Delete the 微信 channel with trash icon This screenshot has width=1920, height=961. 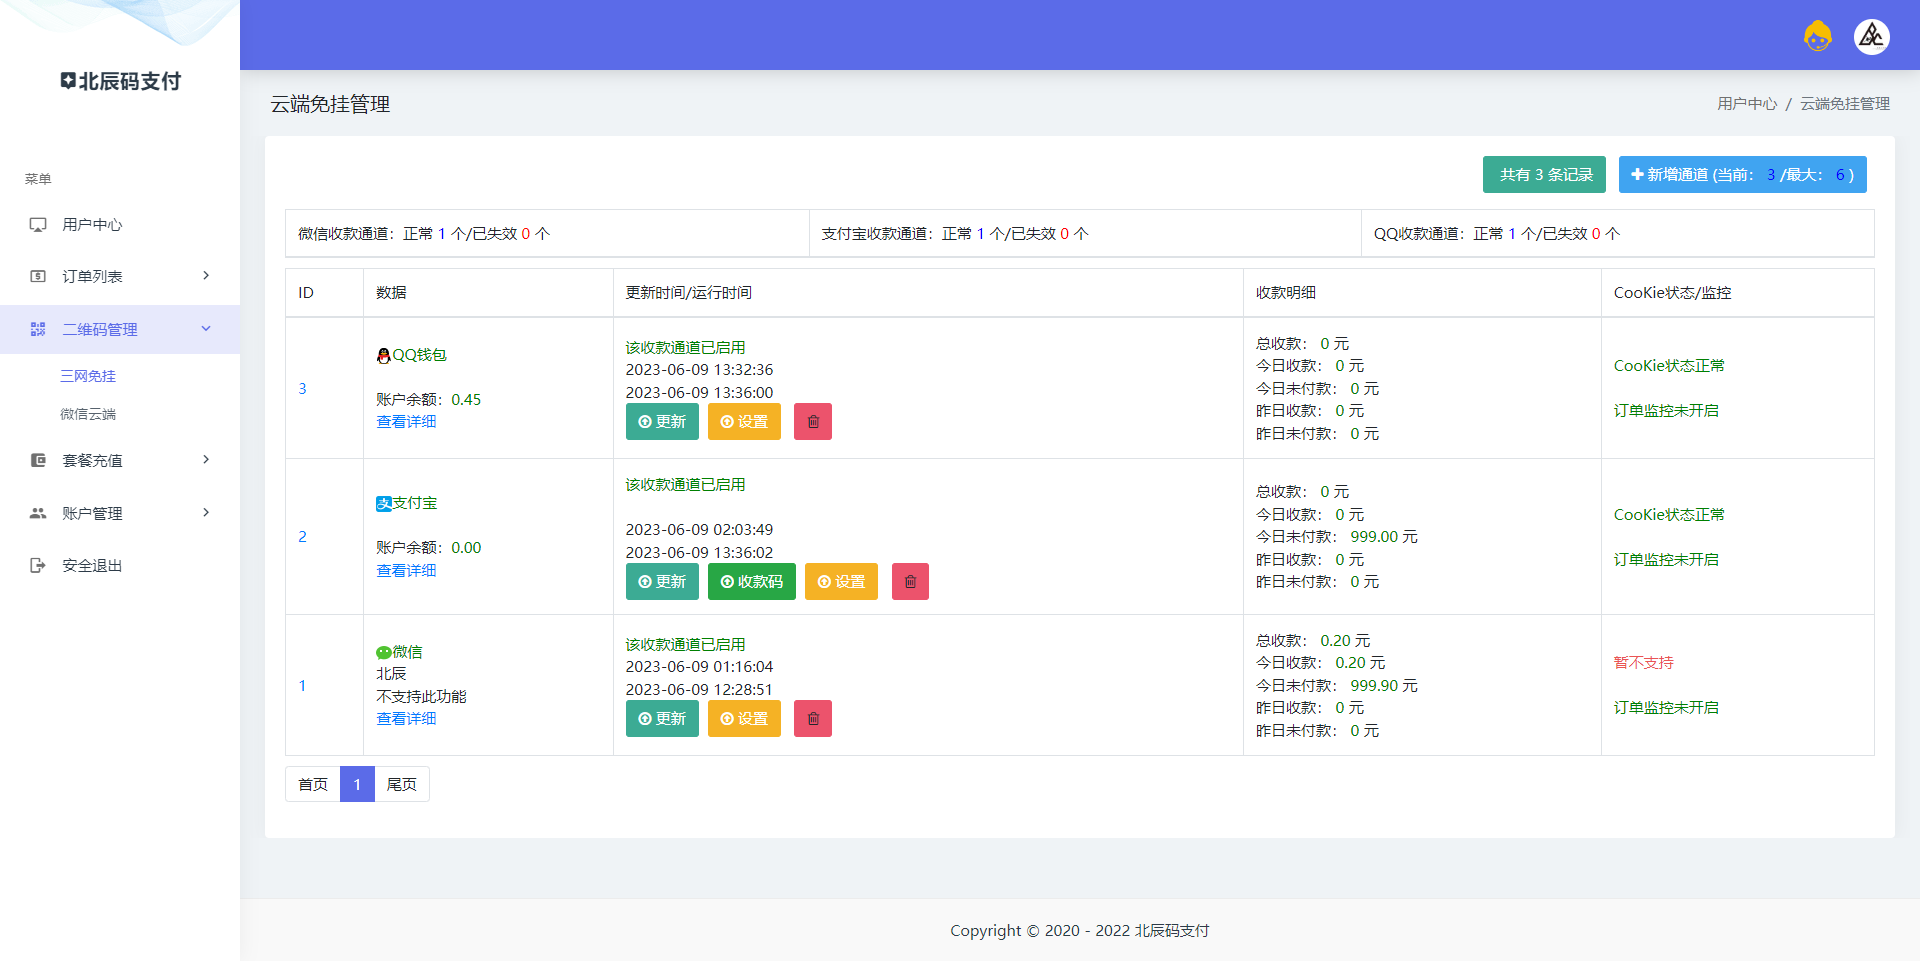[813, 719]
